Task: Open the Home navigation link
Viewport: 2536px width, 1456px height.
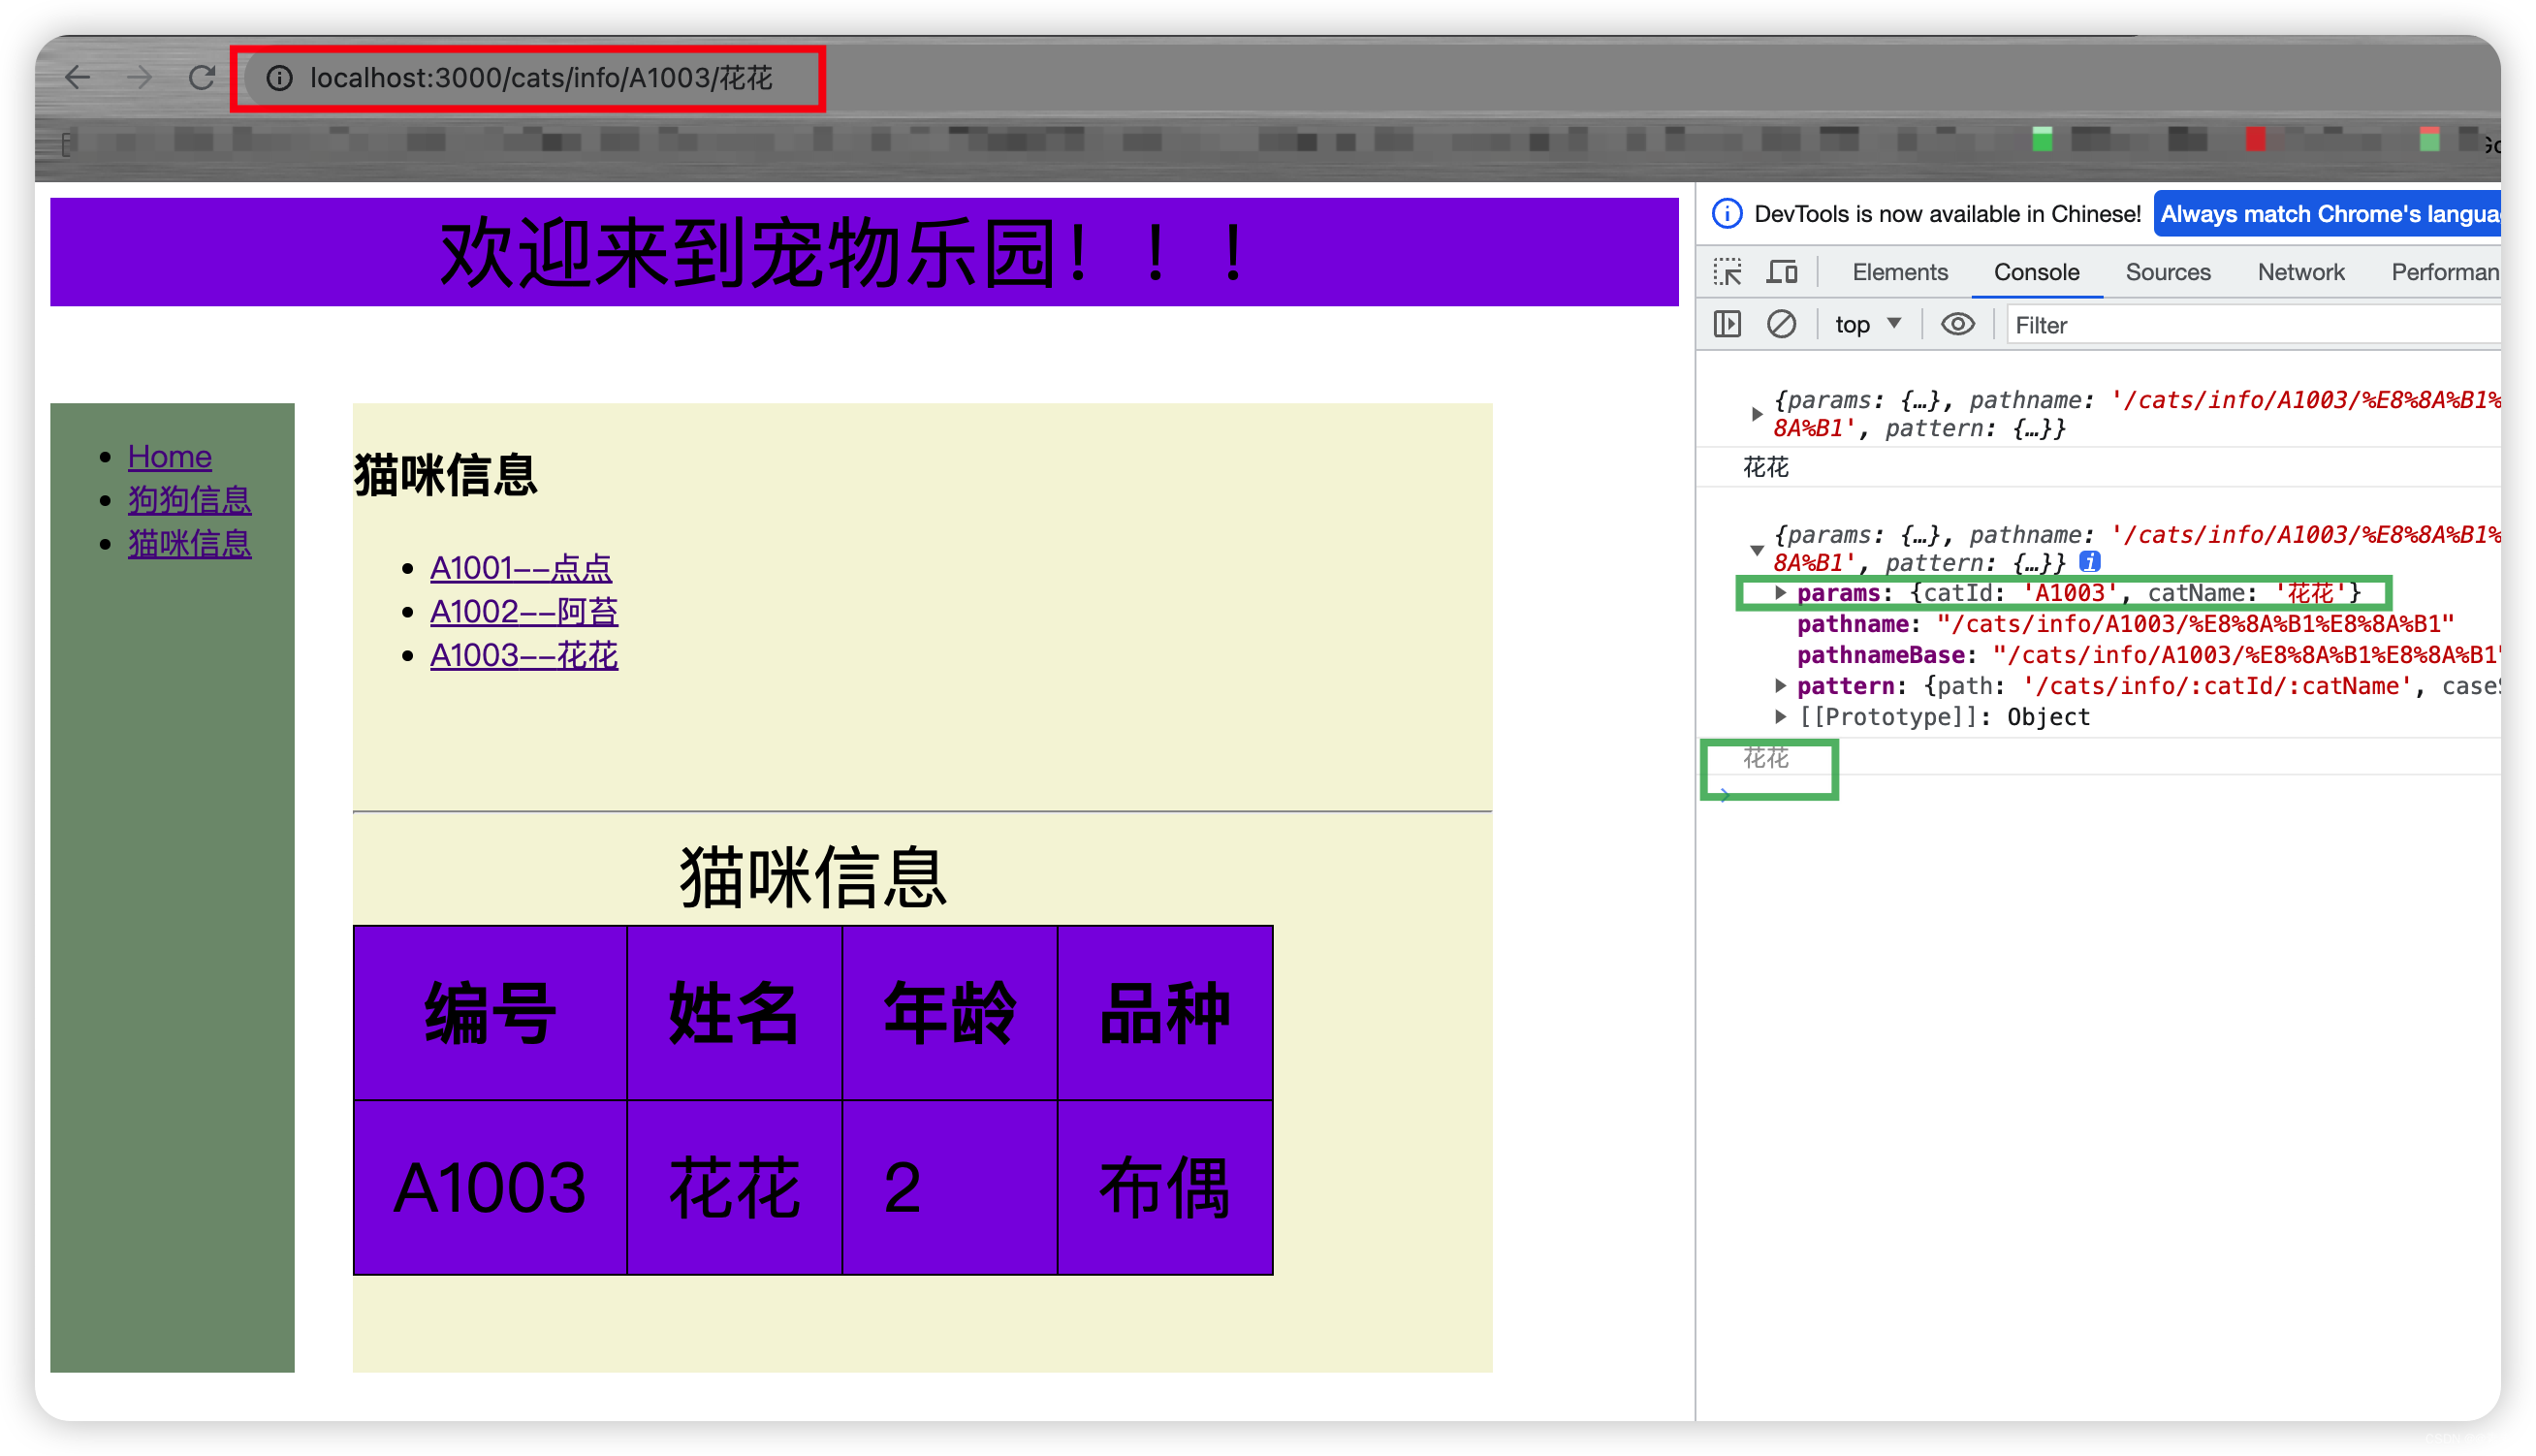Action: [x=169, y=457]
